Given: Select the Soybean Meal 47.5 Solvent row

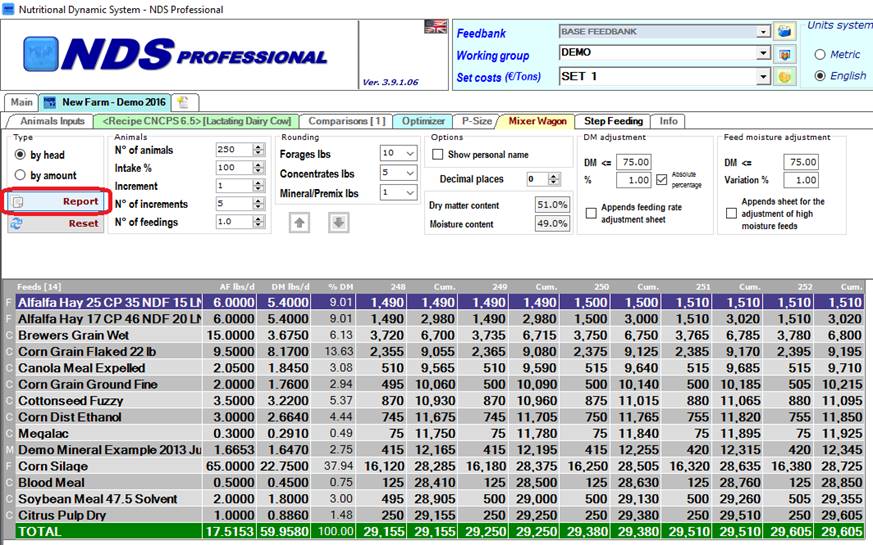Looking at the screenshot, I should tap(434, 499).
